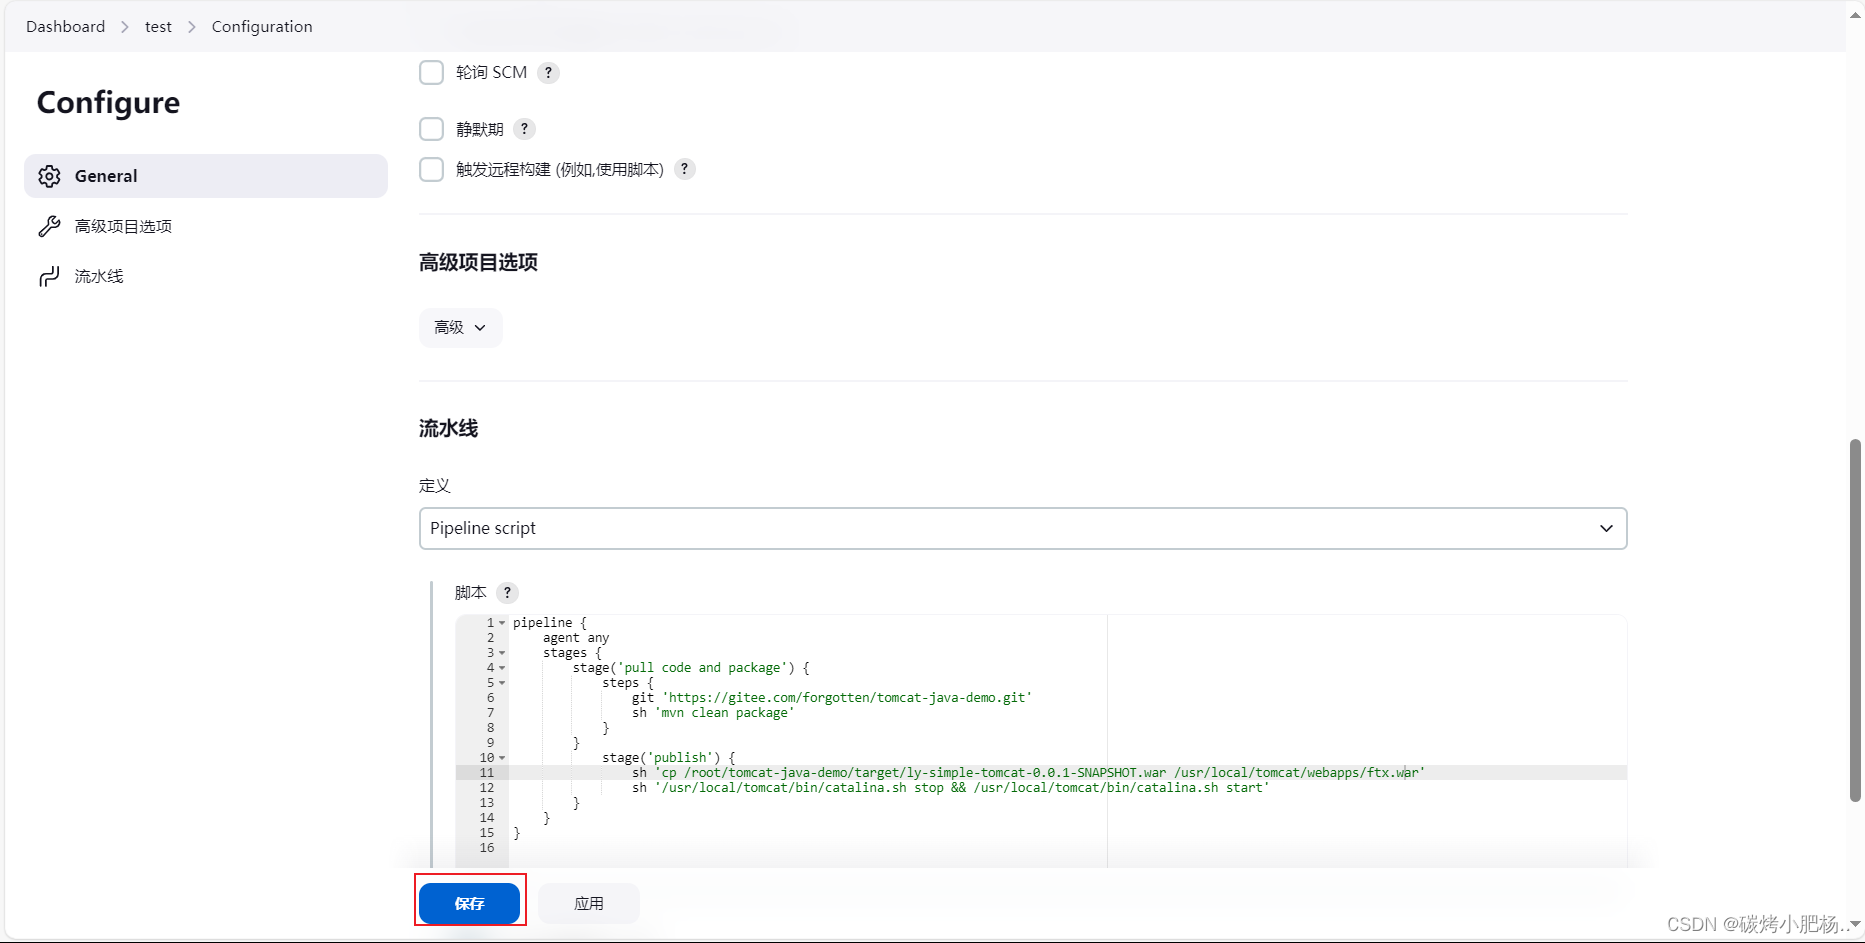The image size is (1865, 943).
Task: Open the Pipeline script definition dropdown
Action: point(1022,528)
